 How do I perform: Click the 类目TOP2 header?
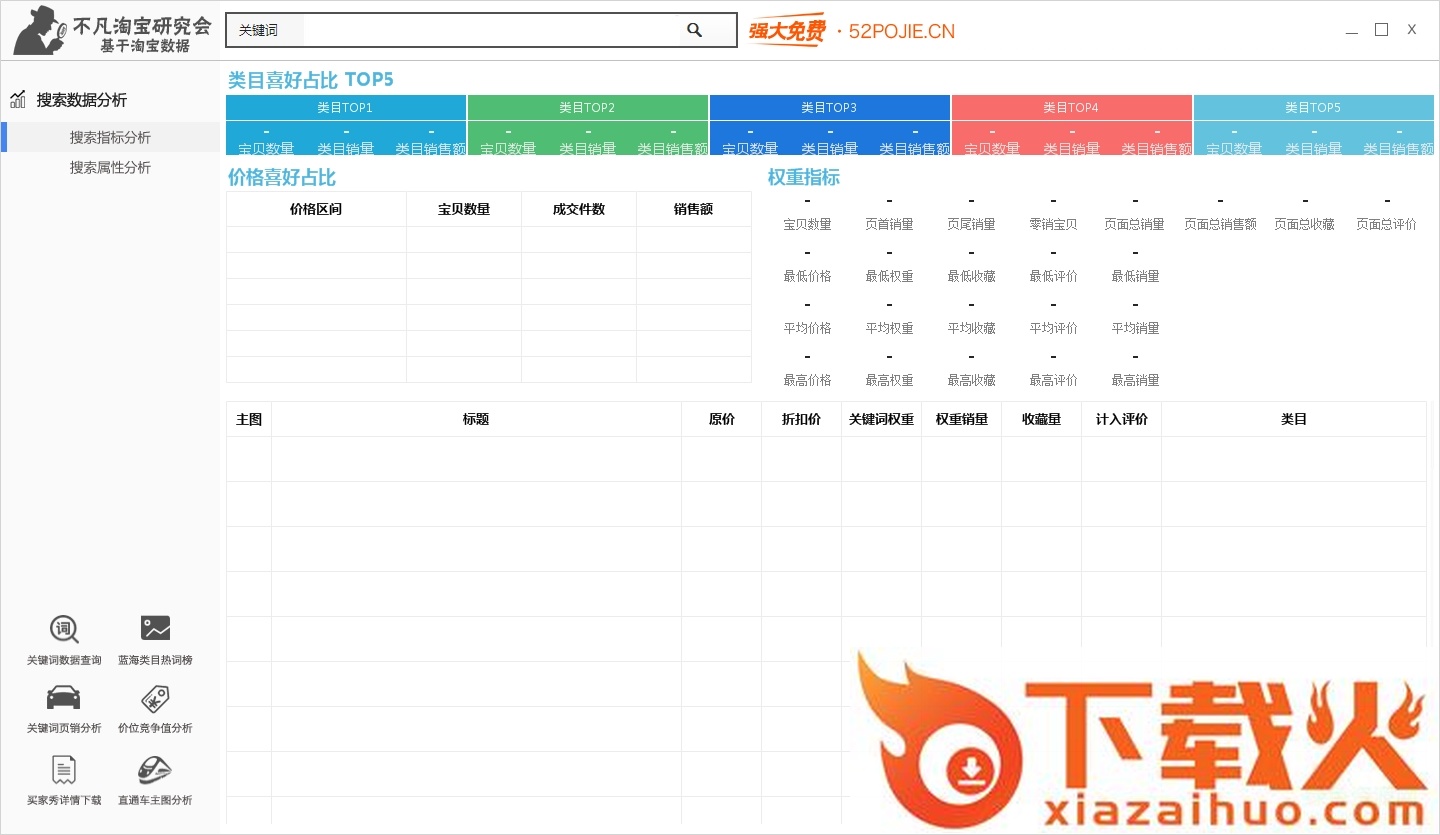[x=588, y=107]
